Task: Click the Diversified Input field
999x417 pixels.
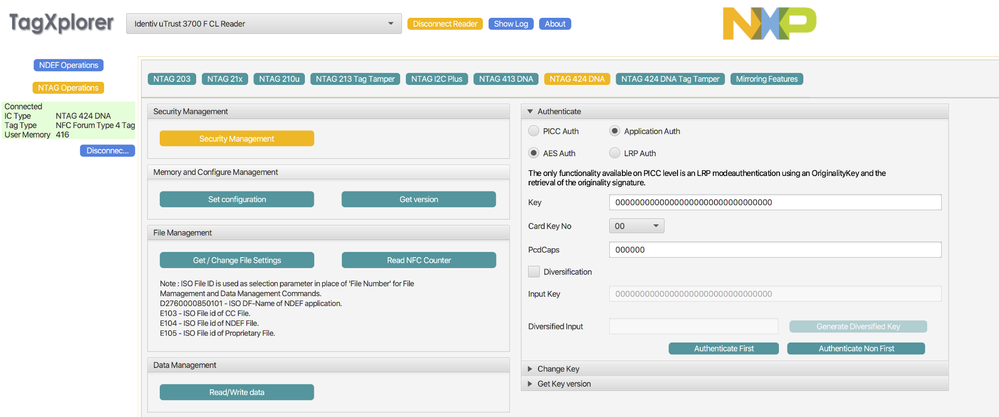Action: point(694,326)
